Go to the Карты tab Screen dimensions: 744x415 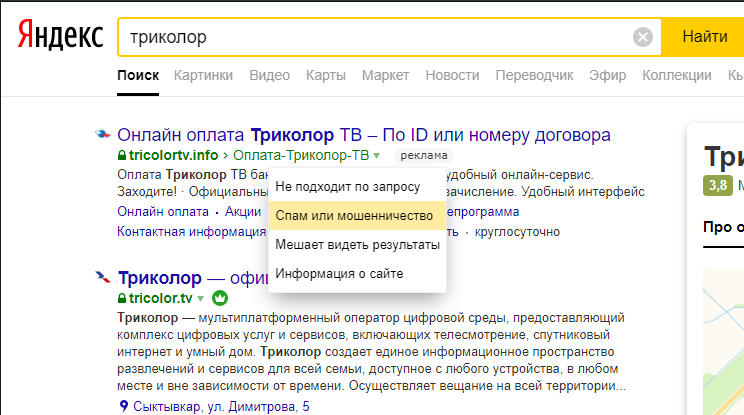pyautogui.click(x=326, y=75)
